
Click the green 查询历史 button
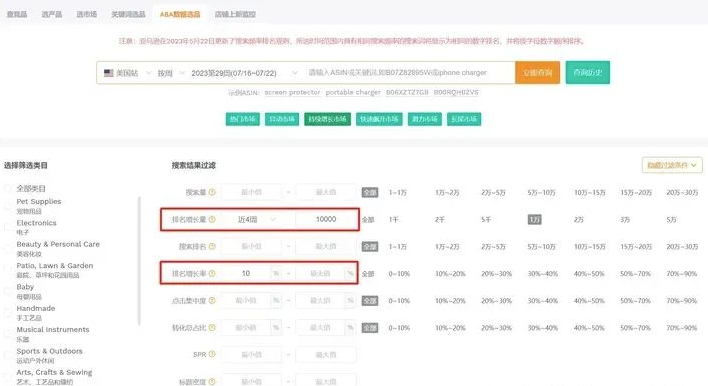[587, 73]
